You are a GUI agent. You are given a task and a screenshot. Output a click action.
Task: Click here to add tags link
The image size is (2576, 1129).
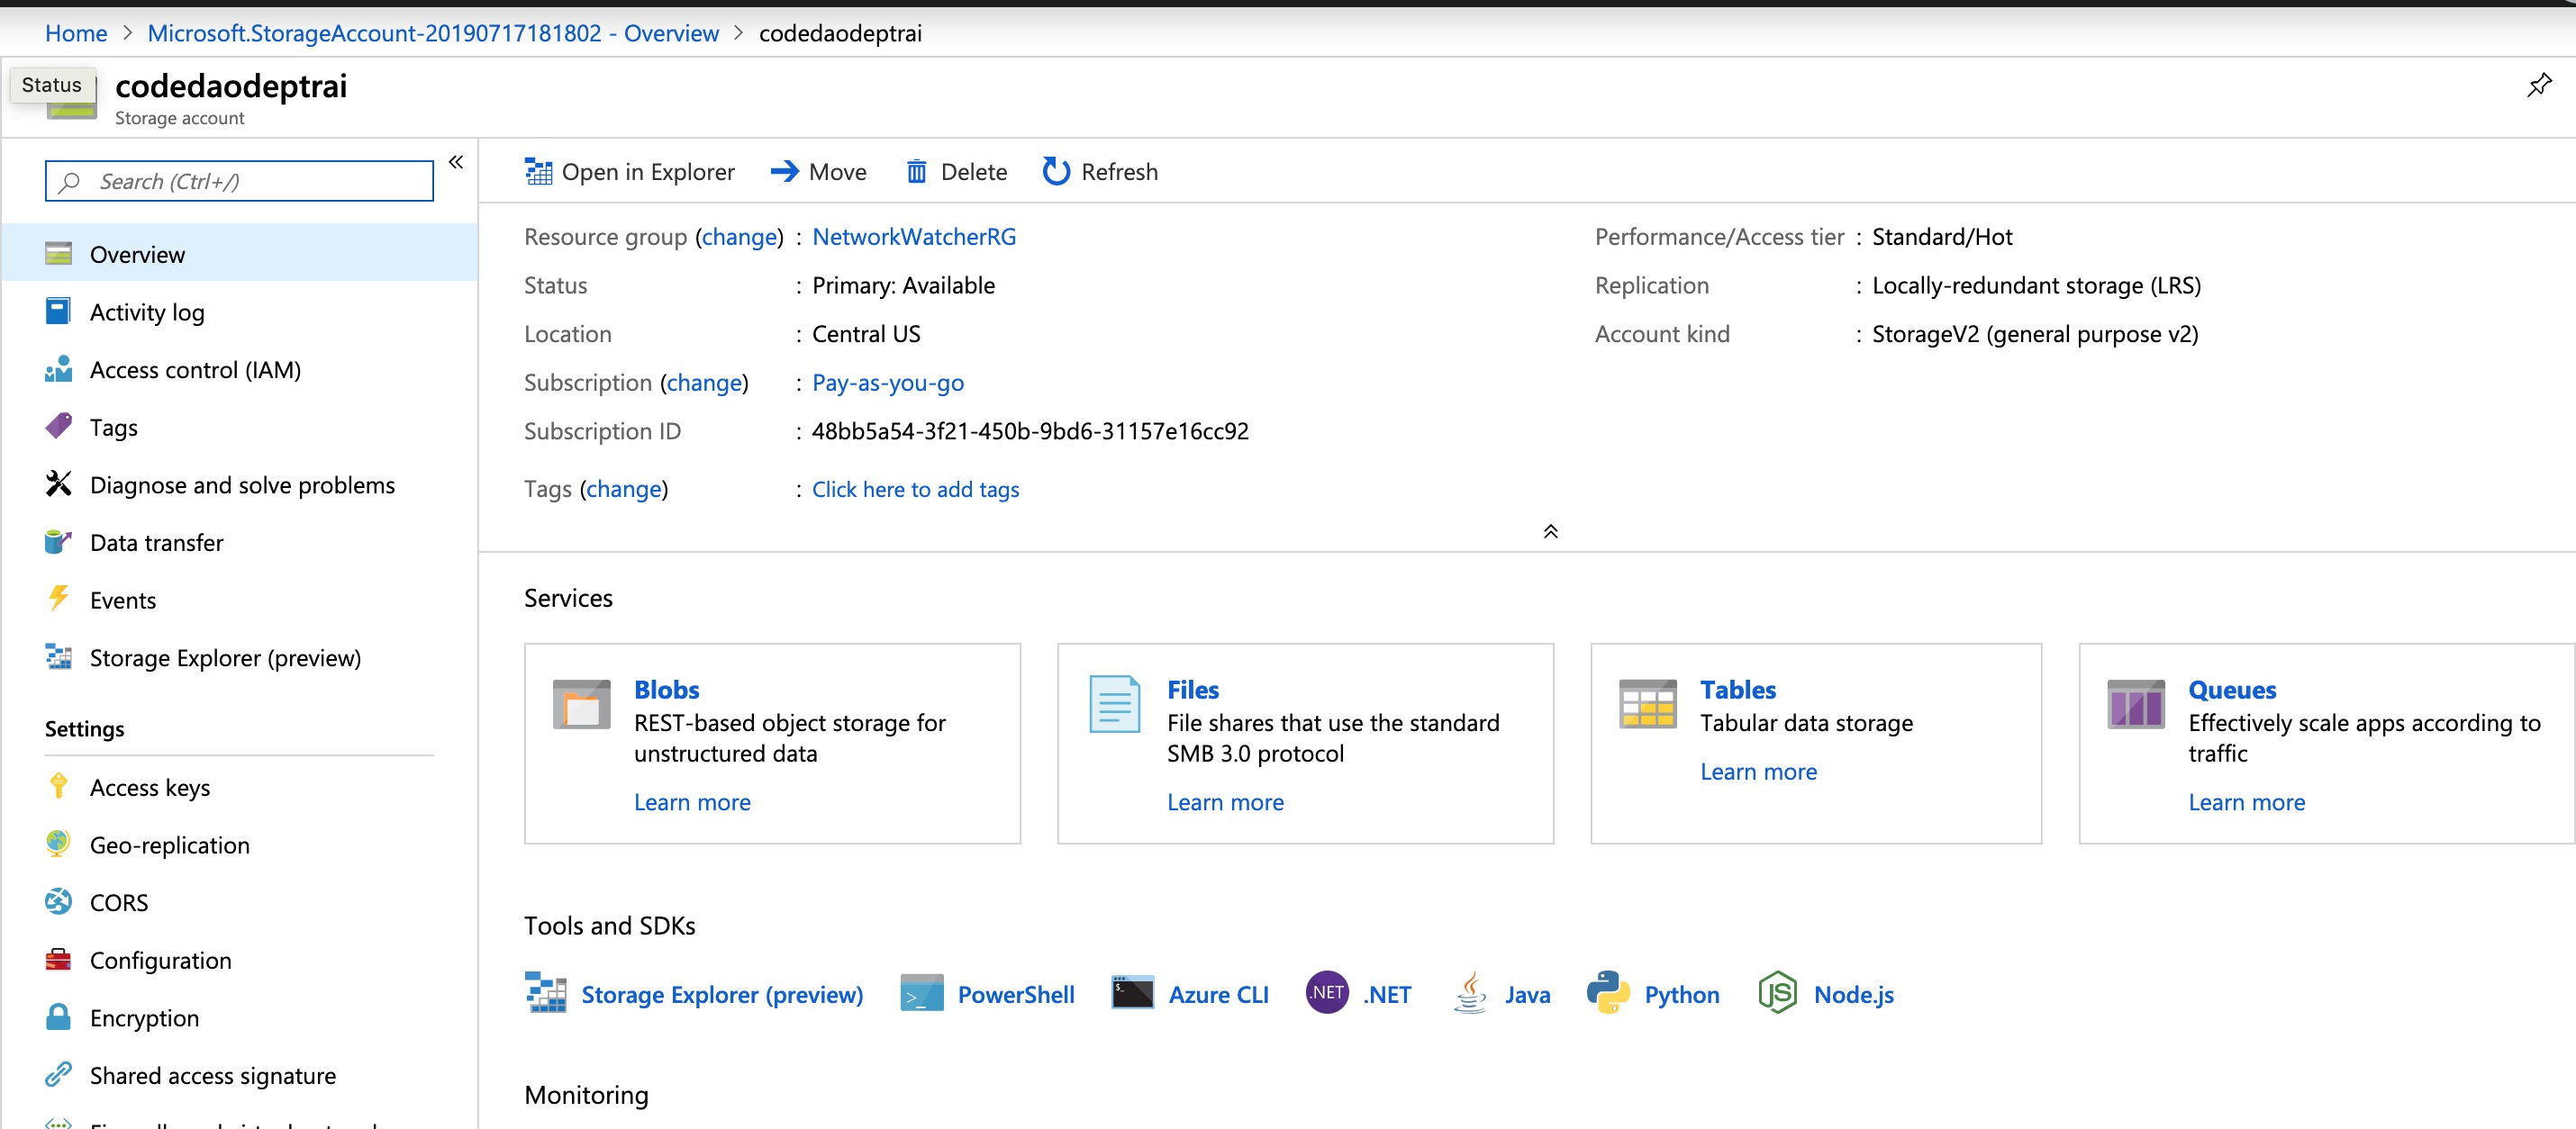click(x=915, y=489)
